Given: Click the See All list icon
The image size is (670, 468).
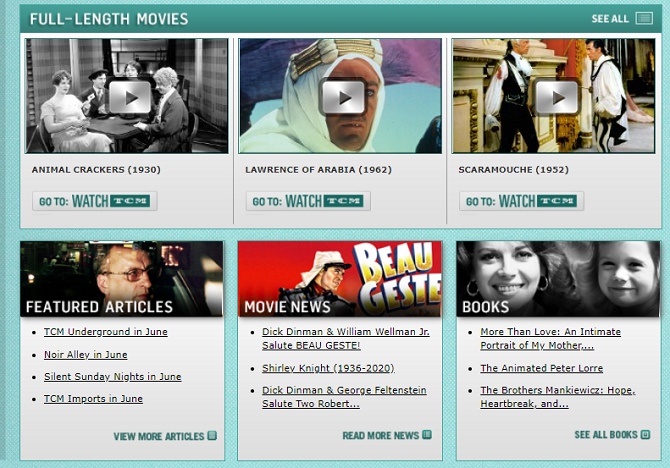Looking at the screenshot, I should pyautogui.click(x=644, y=18).
